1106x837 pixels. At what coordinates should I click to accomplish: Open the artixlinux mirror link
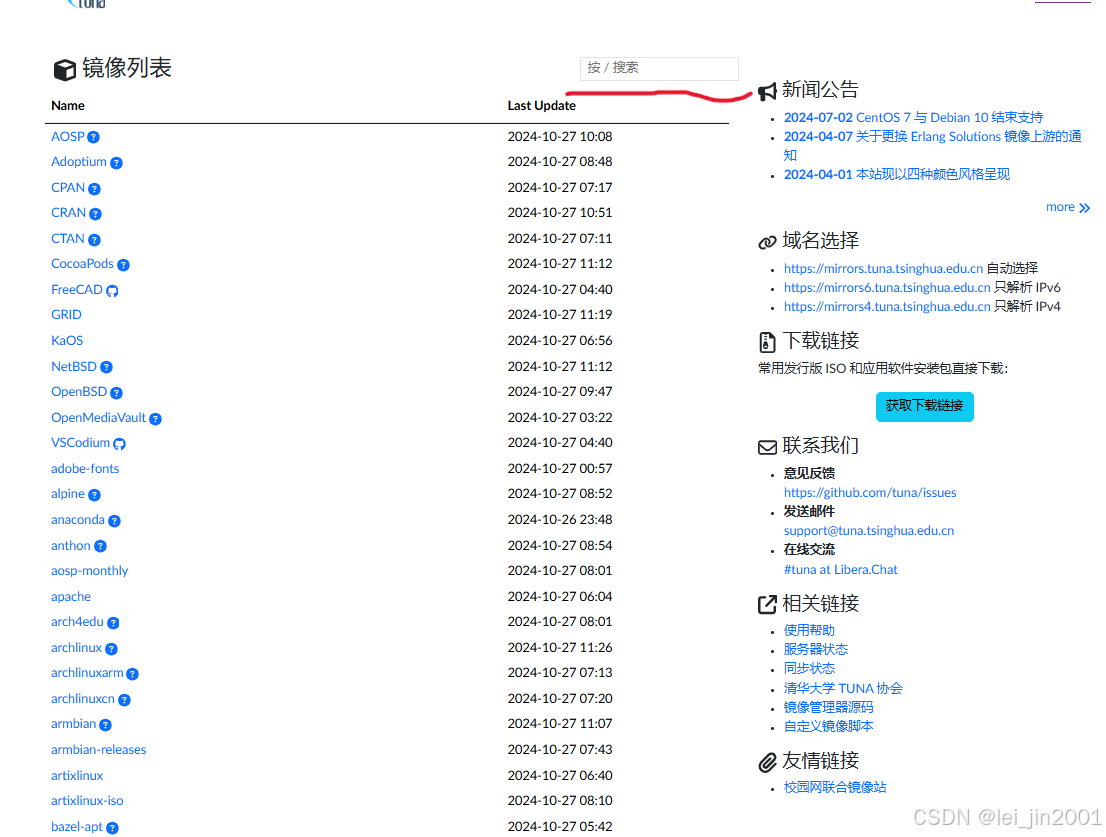click(77, 776)
